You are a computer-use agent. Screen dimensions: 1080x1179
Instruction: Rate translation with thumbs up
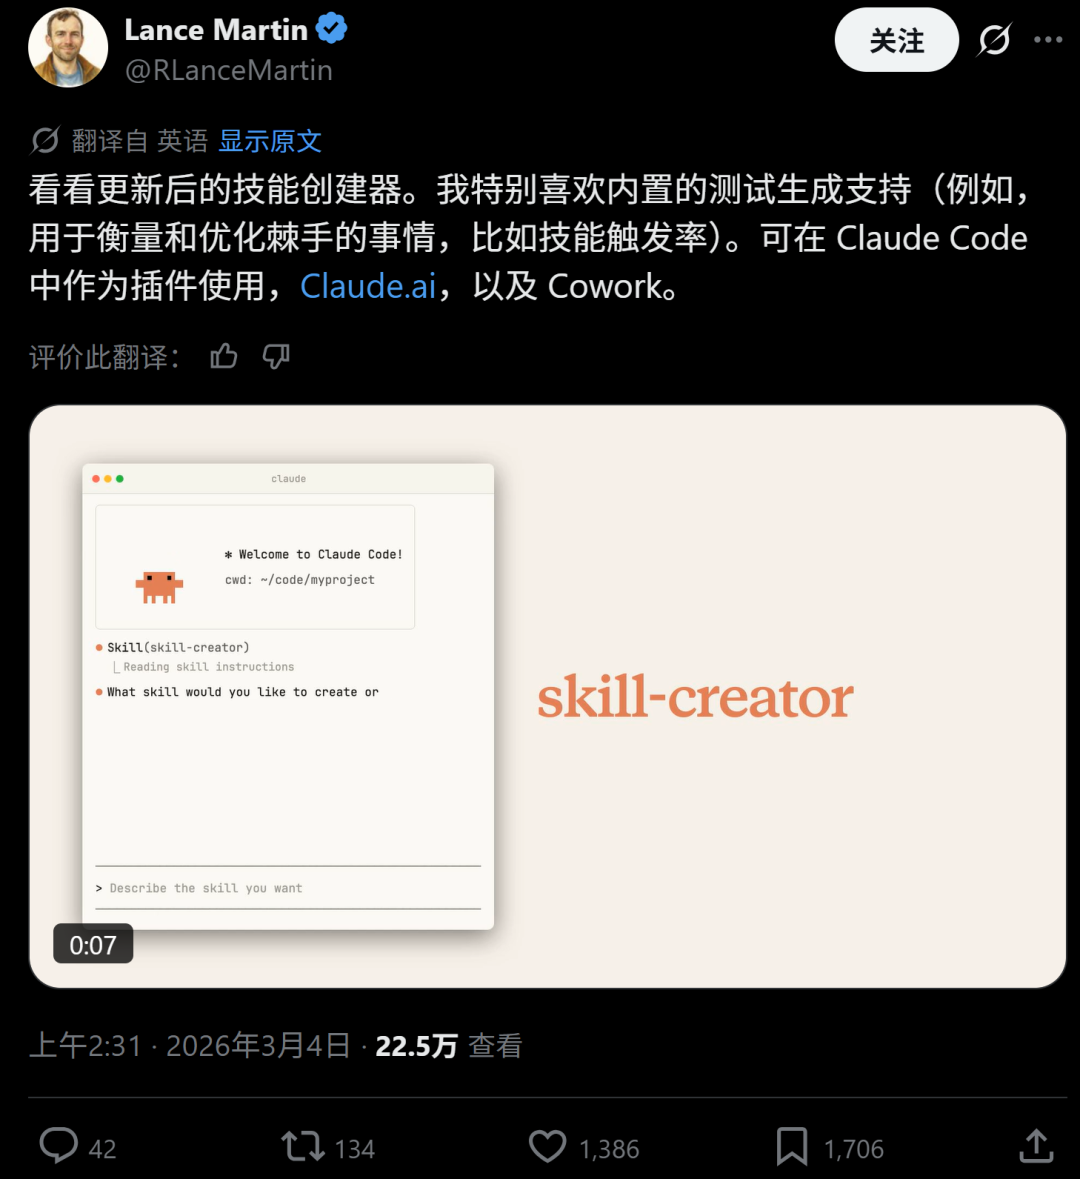223,356
